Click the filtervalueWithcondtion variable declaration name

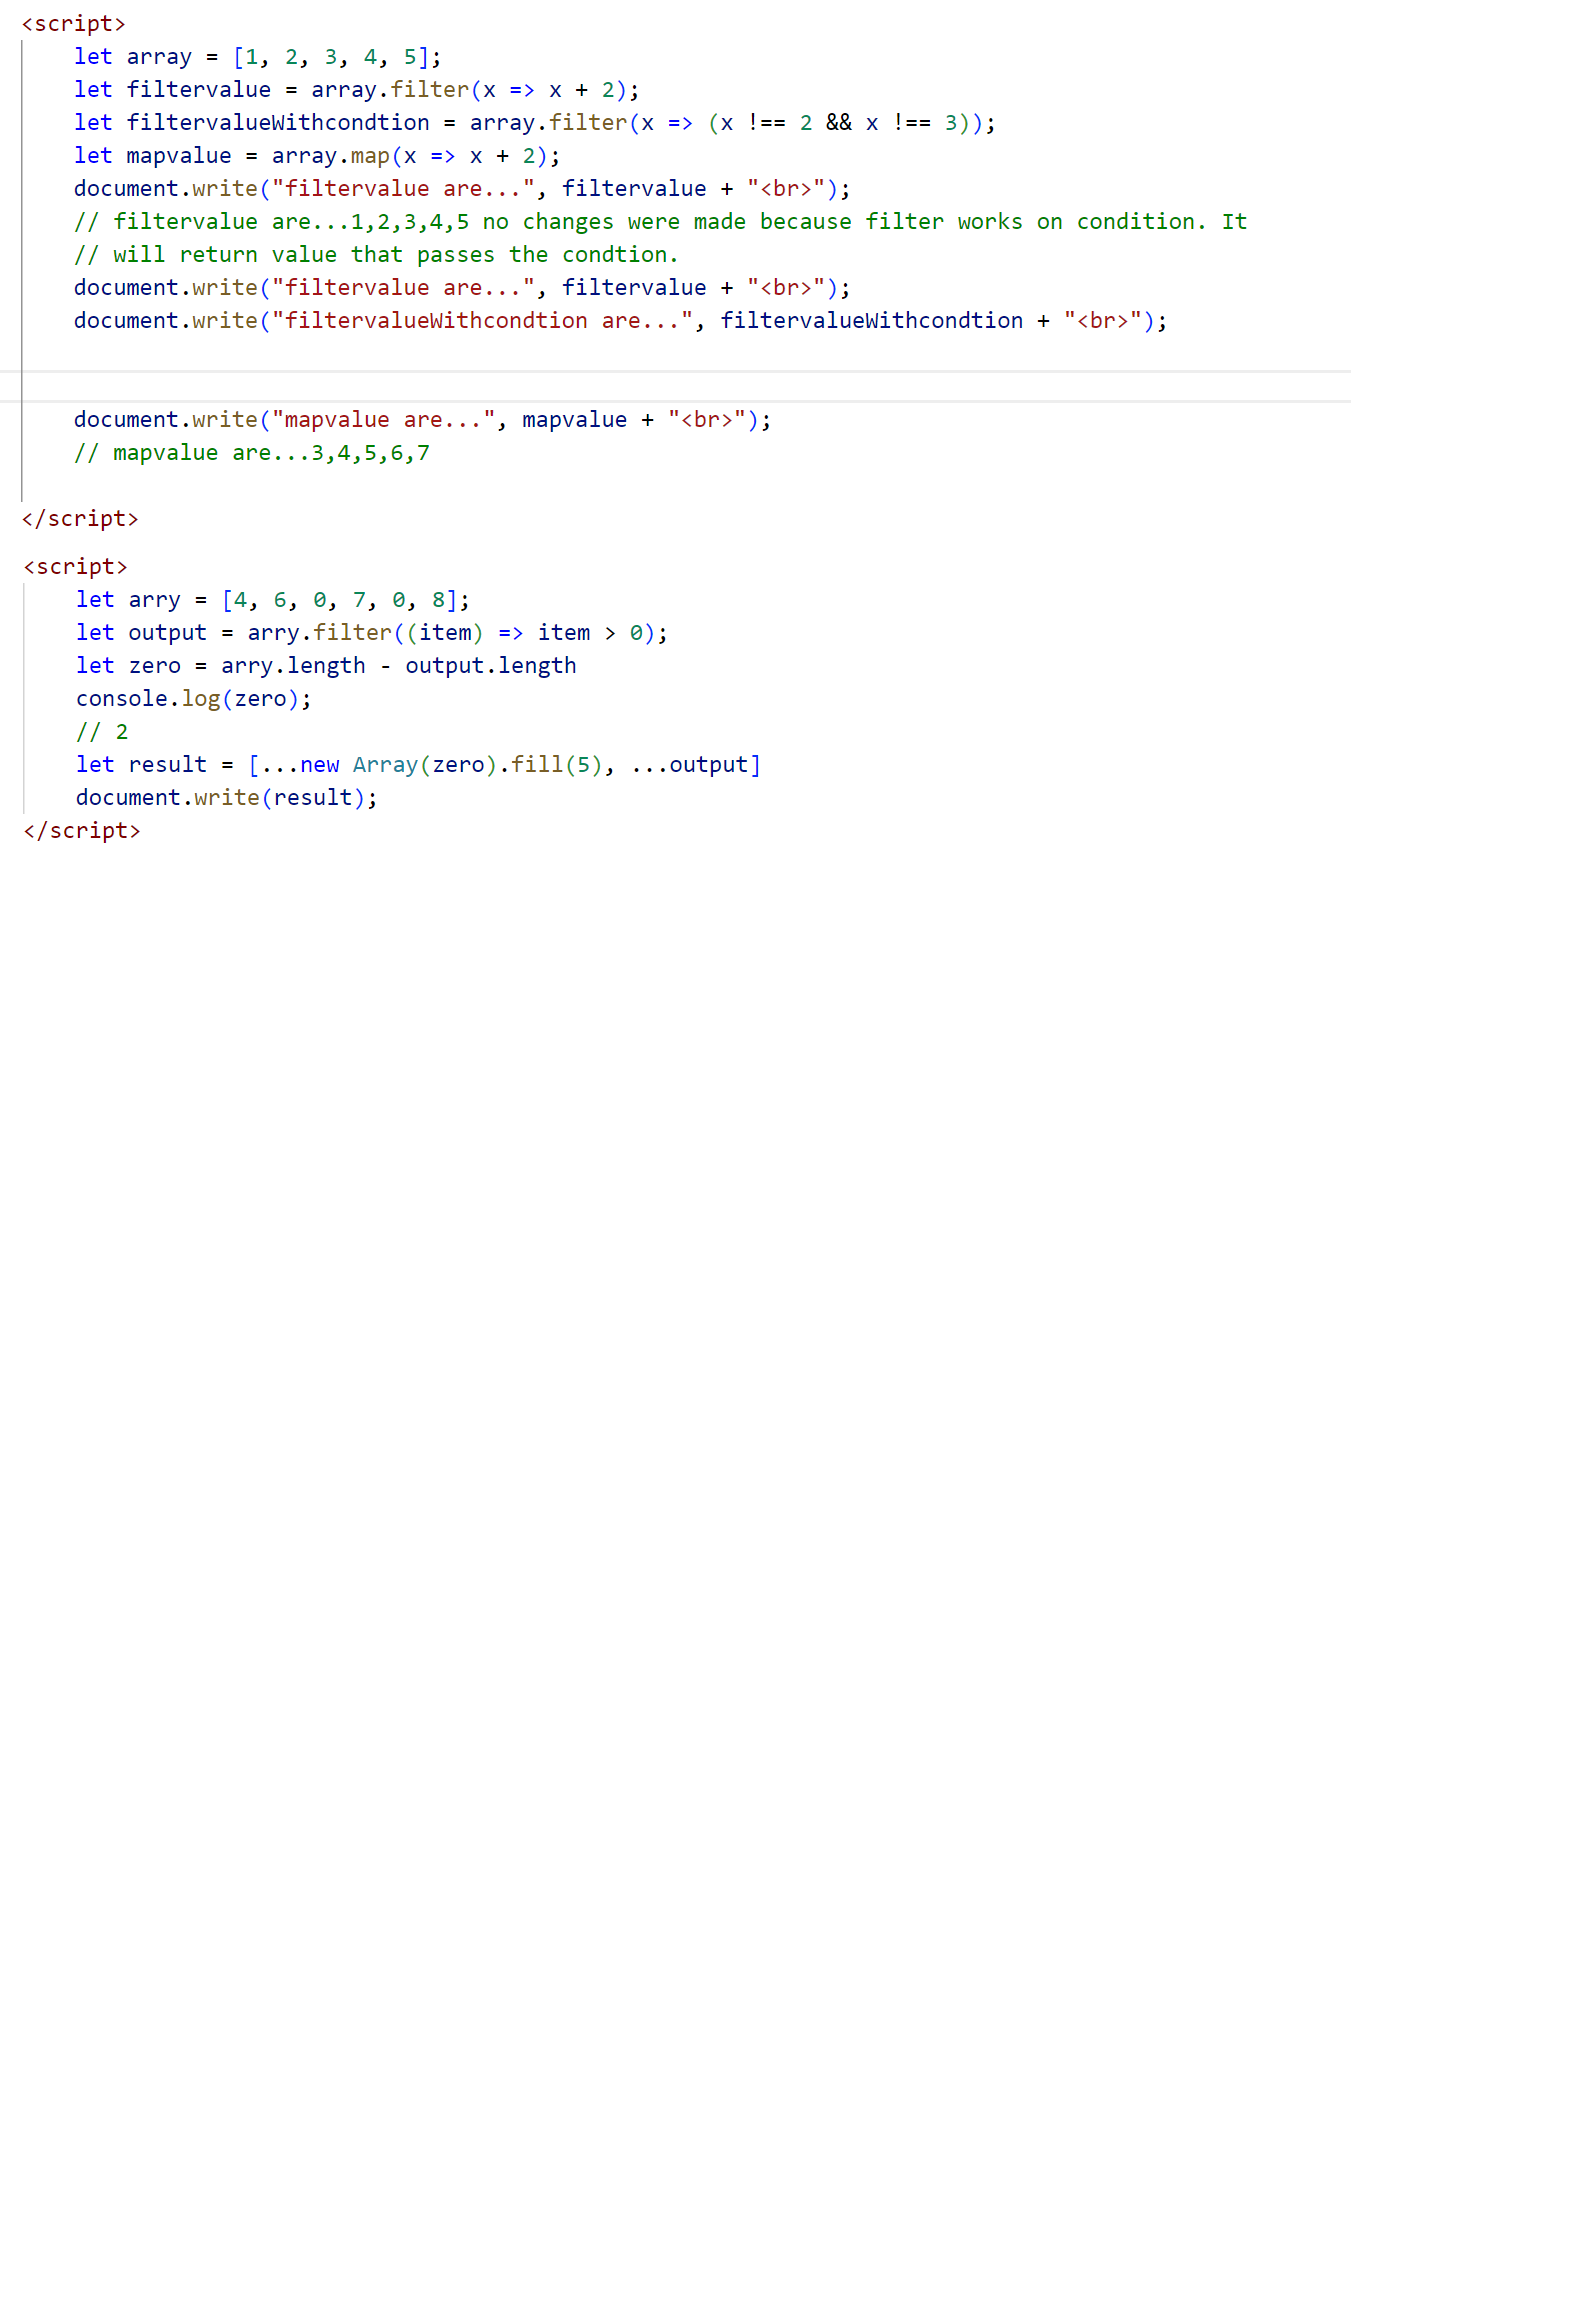[x=277, y=123]
